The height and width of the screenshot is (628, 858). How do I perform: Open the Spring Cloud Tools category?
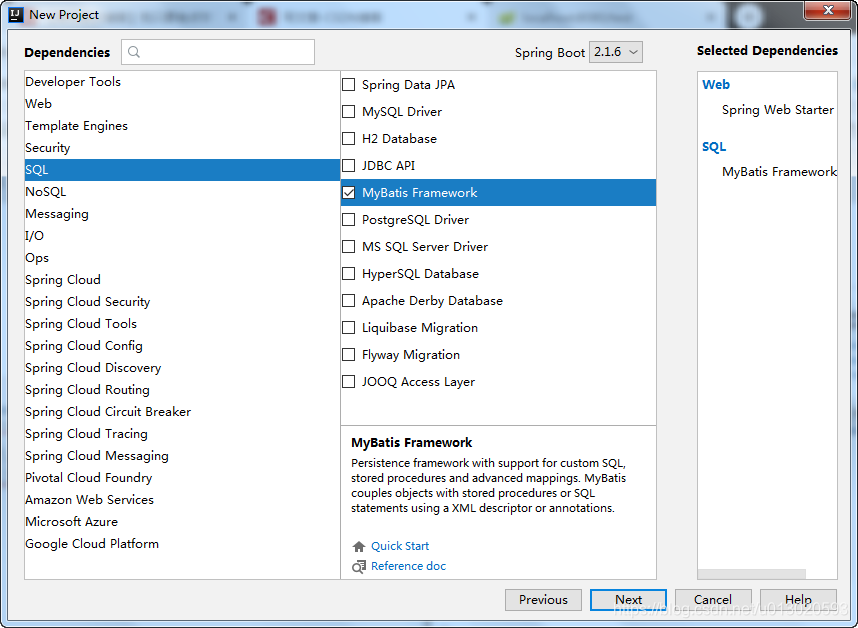(182, 323)
